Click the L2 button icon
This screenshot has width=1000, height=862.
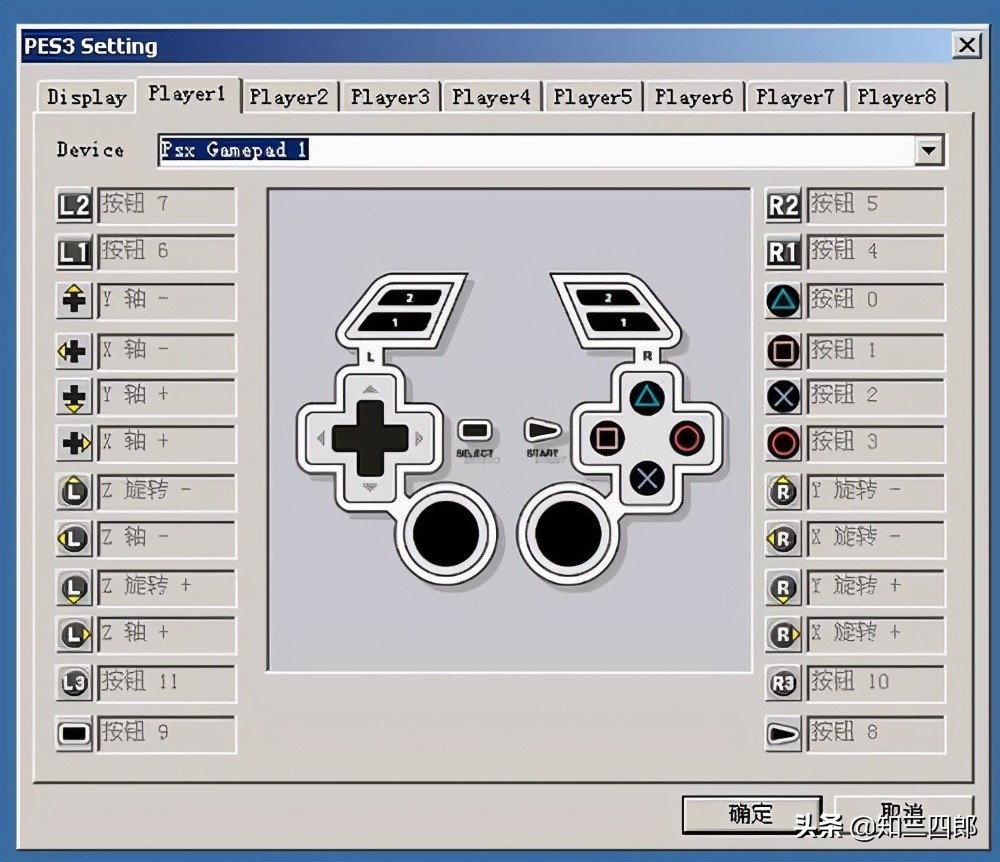[74, 206]
